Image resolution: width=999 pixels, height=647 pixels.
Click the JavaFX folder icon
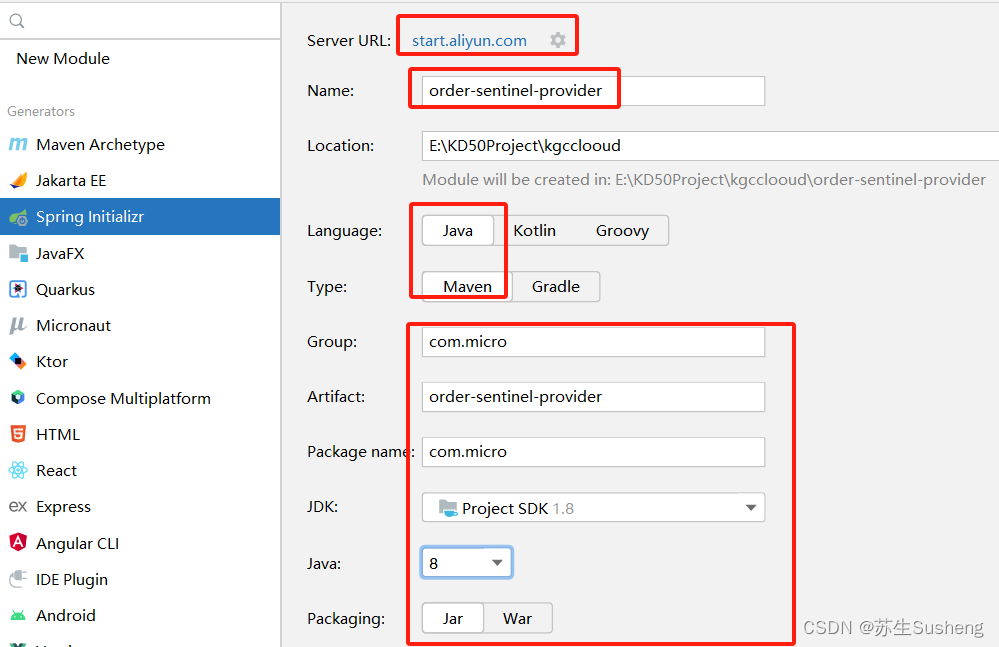click(x=18, y=253)
